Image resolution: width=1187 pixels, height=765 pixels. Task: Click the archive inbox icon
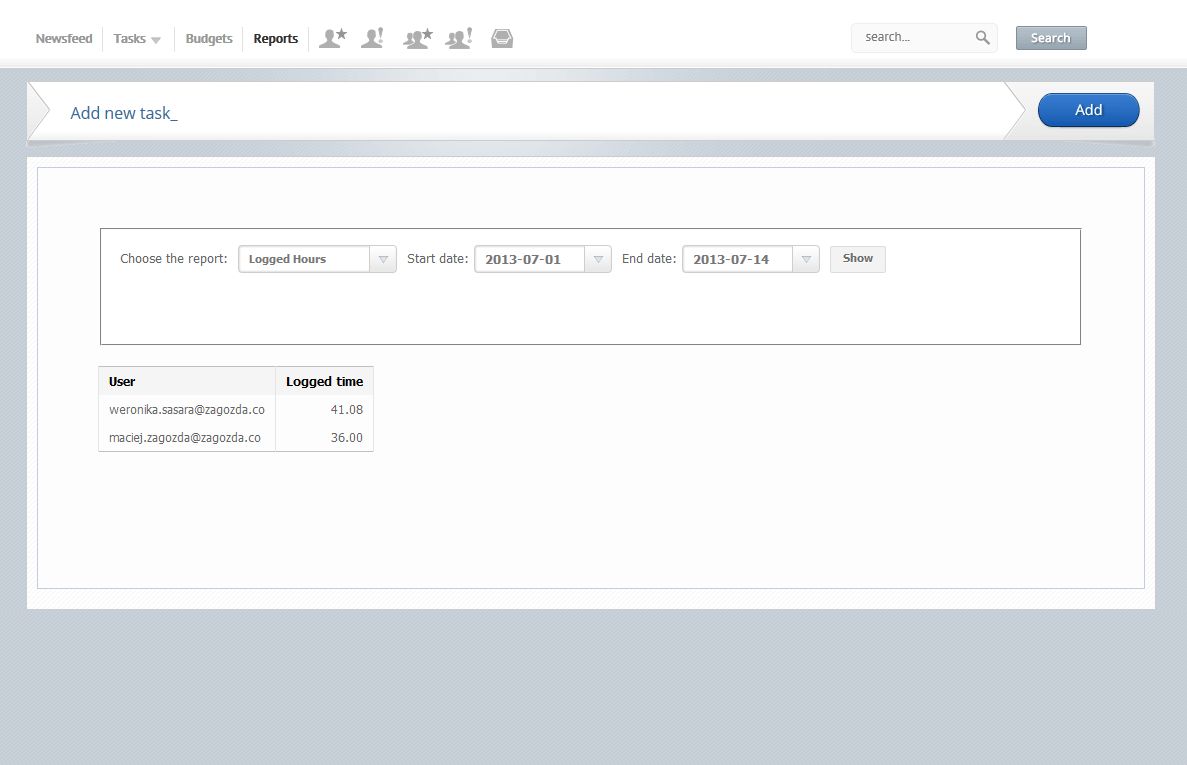tap(502, 37)
